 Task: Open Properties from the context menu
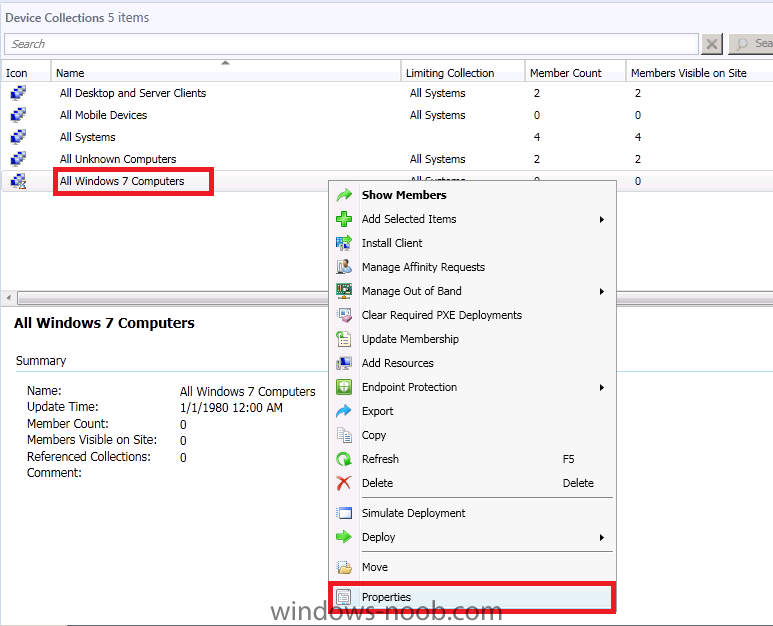pyautogui.click(x=472, y=597)
